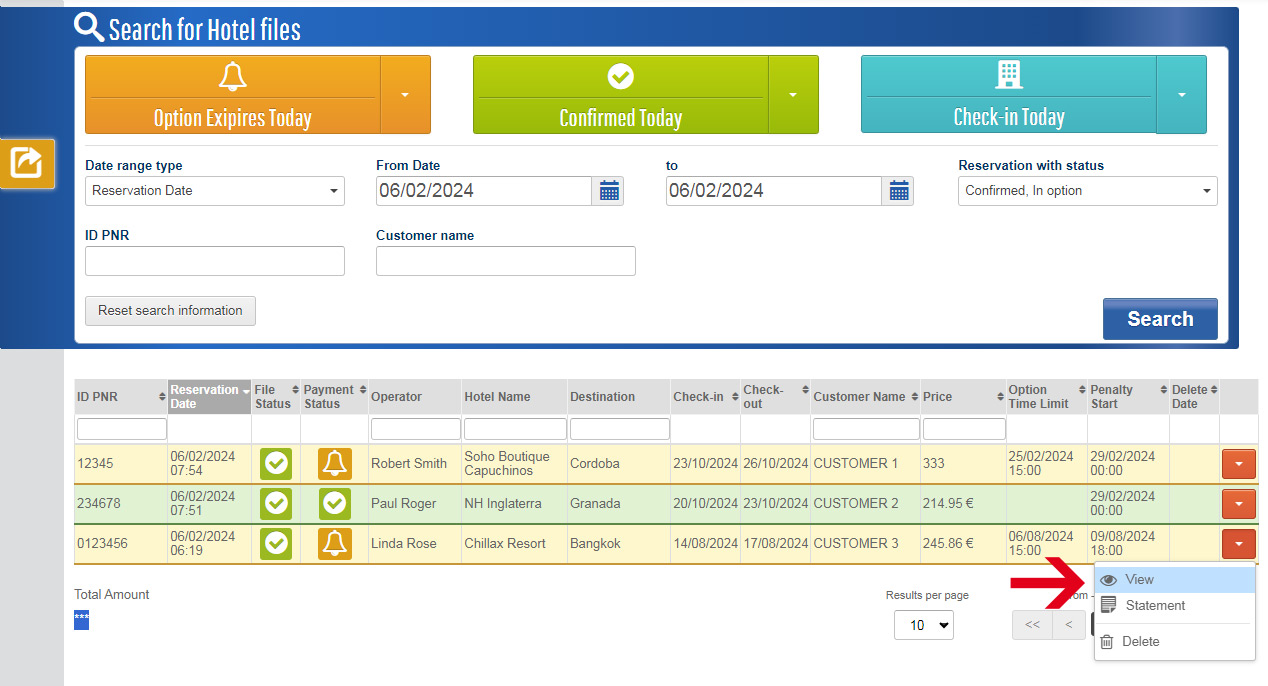Click the file status checkmark for Chillax Resort
This screenshot has height=686, width=1268.
pos(276,544)
